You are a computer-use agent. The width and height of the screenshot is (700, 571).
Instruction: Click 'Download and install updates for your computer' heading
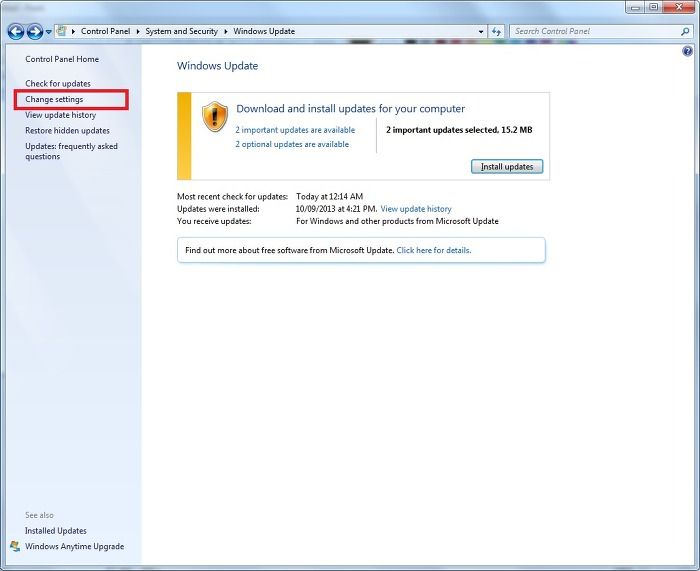coord(350,109)
